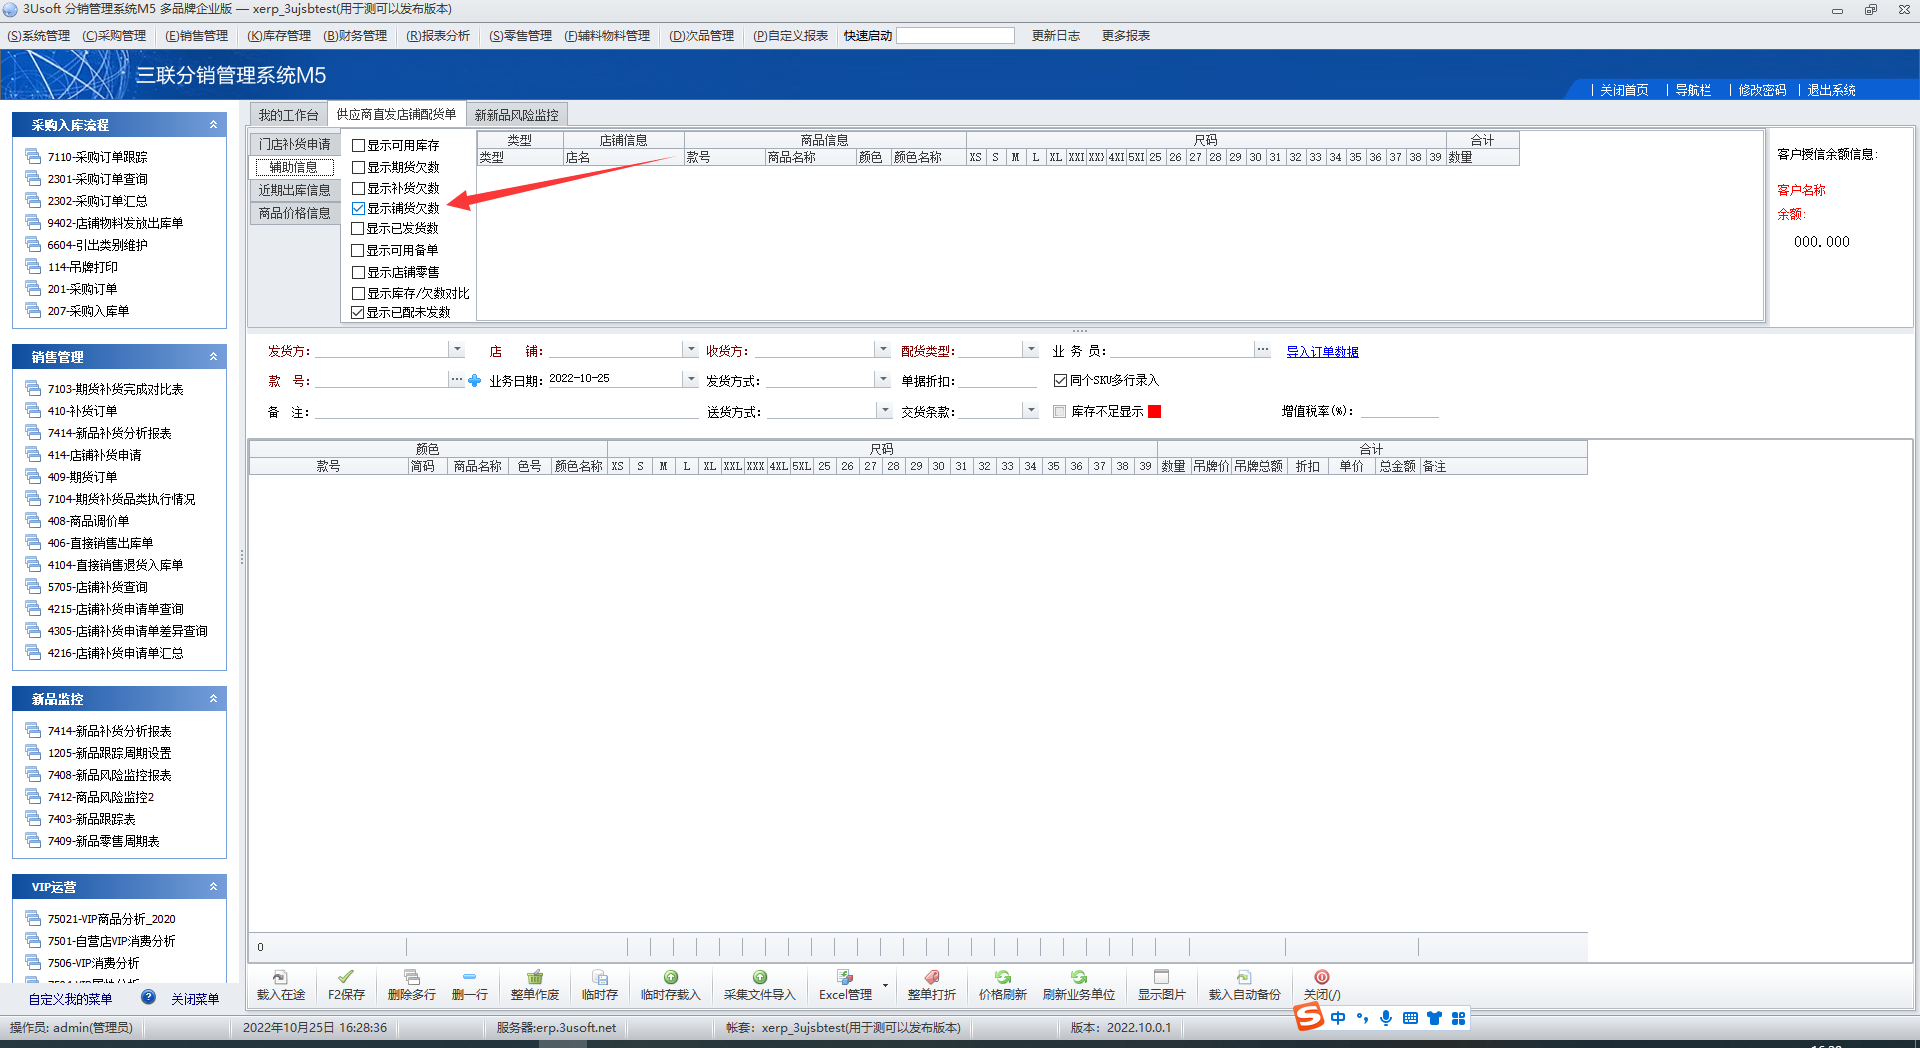The image size is (1920, 1048).
Task: Uncheck the 显示已配未发数 checkbox
Action: click(358, 312)
